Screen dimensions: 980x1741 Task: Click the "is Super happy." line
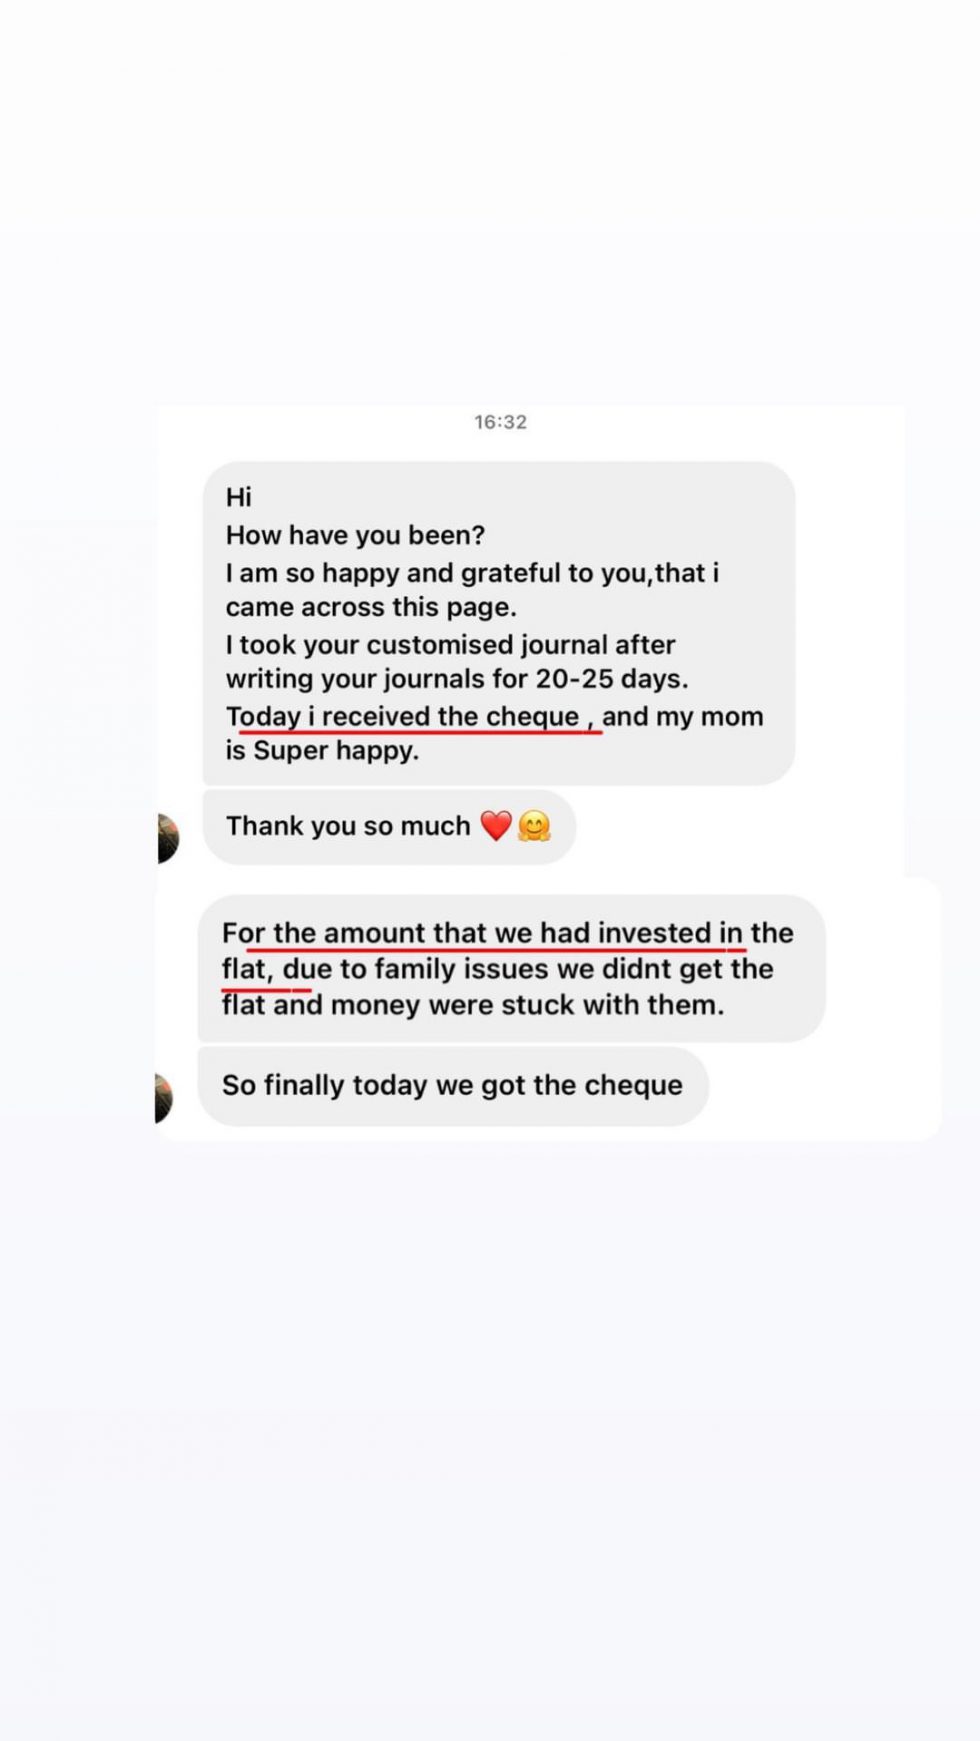[x=322, y=751]
